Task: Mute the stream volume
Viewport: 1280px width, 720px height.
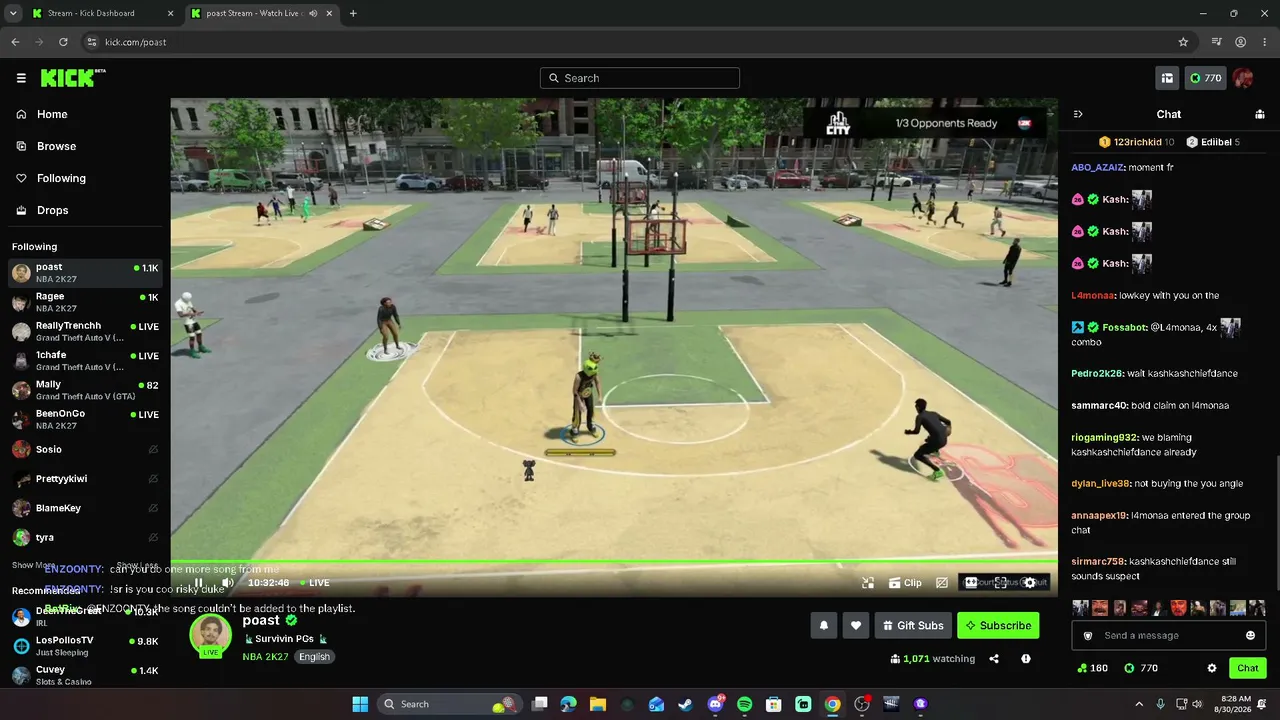Action: pyautogui.click(x=228, y=583)
